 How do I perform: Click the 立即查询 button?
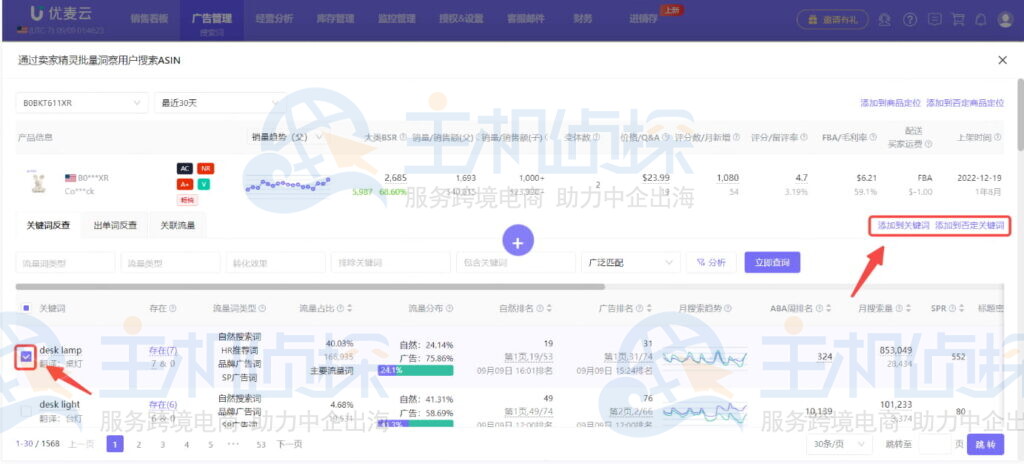coord(772,262)
